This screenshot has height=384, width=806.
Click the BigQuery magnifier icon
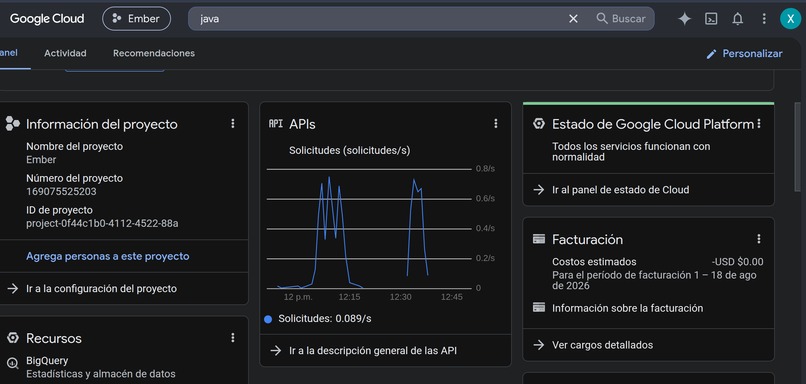[x=13, y=363]
